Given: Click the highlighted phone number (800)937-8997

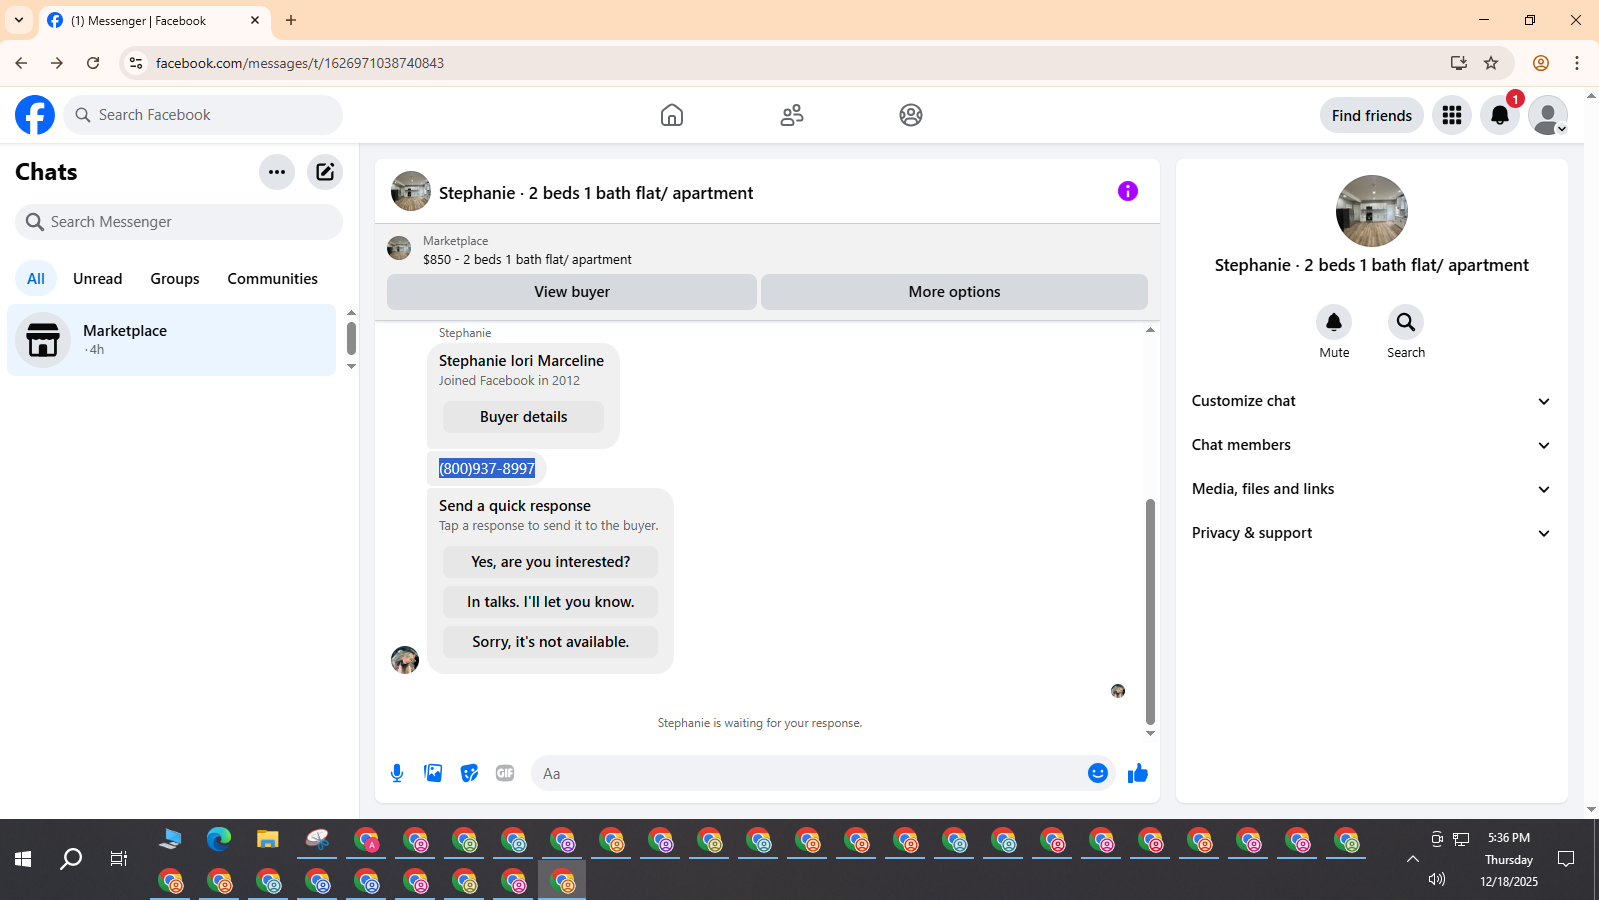Looking at the screenshot, I should [x=487, y=468].
